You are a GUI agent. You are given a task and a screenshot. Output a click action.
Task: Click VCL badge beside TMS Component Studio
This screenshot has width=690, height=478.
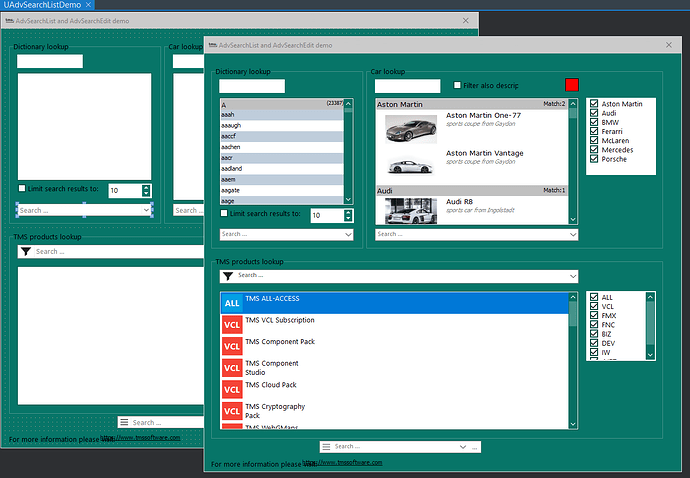click(232, 368)
